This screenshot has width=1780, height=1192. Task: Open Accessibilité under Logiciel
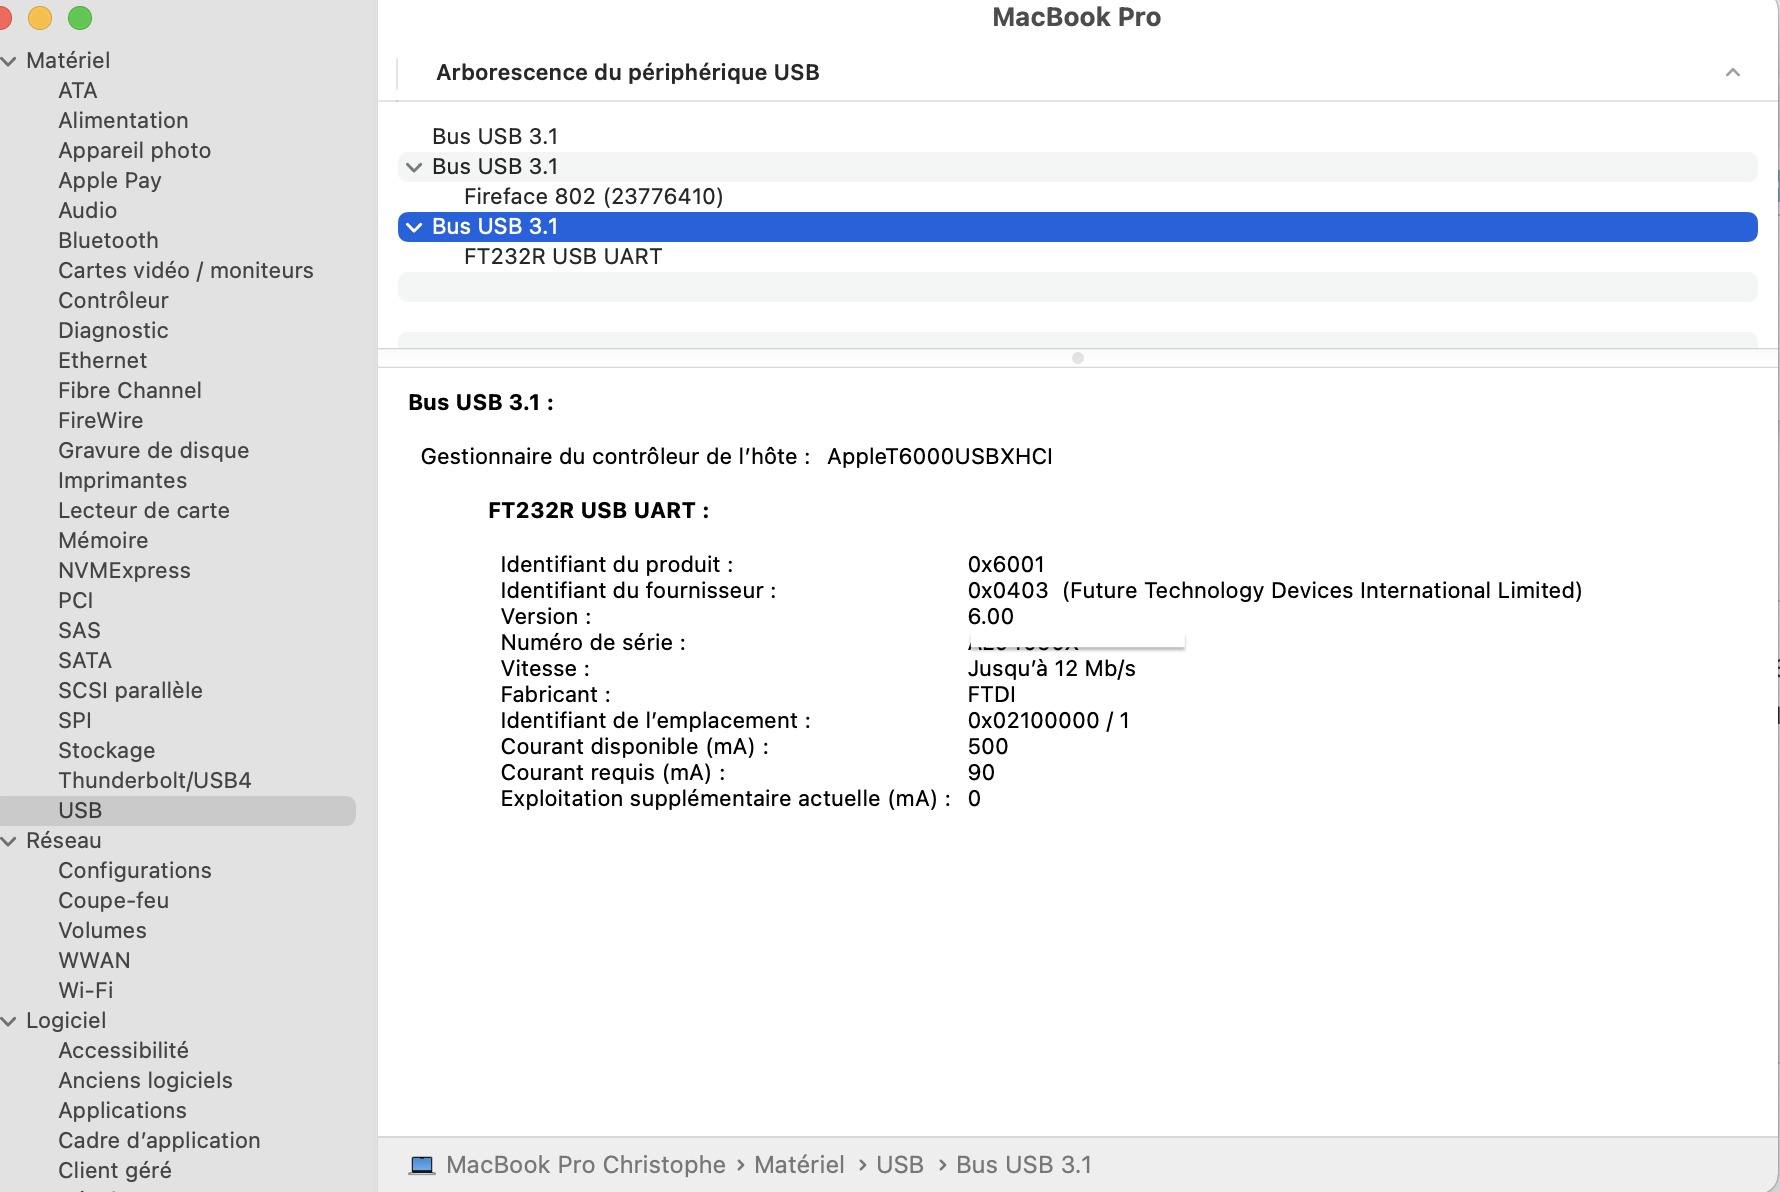(123, 1051)
